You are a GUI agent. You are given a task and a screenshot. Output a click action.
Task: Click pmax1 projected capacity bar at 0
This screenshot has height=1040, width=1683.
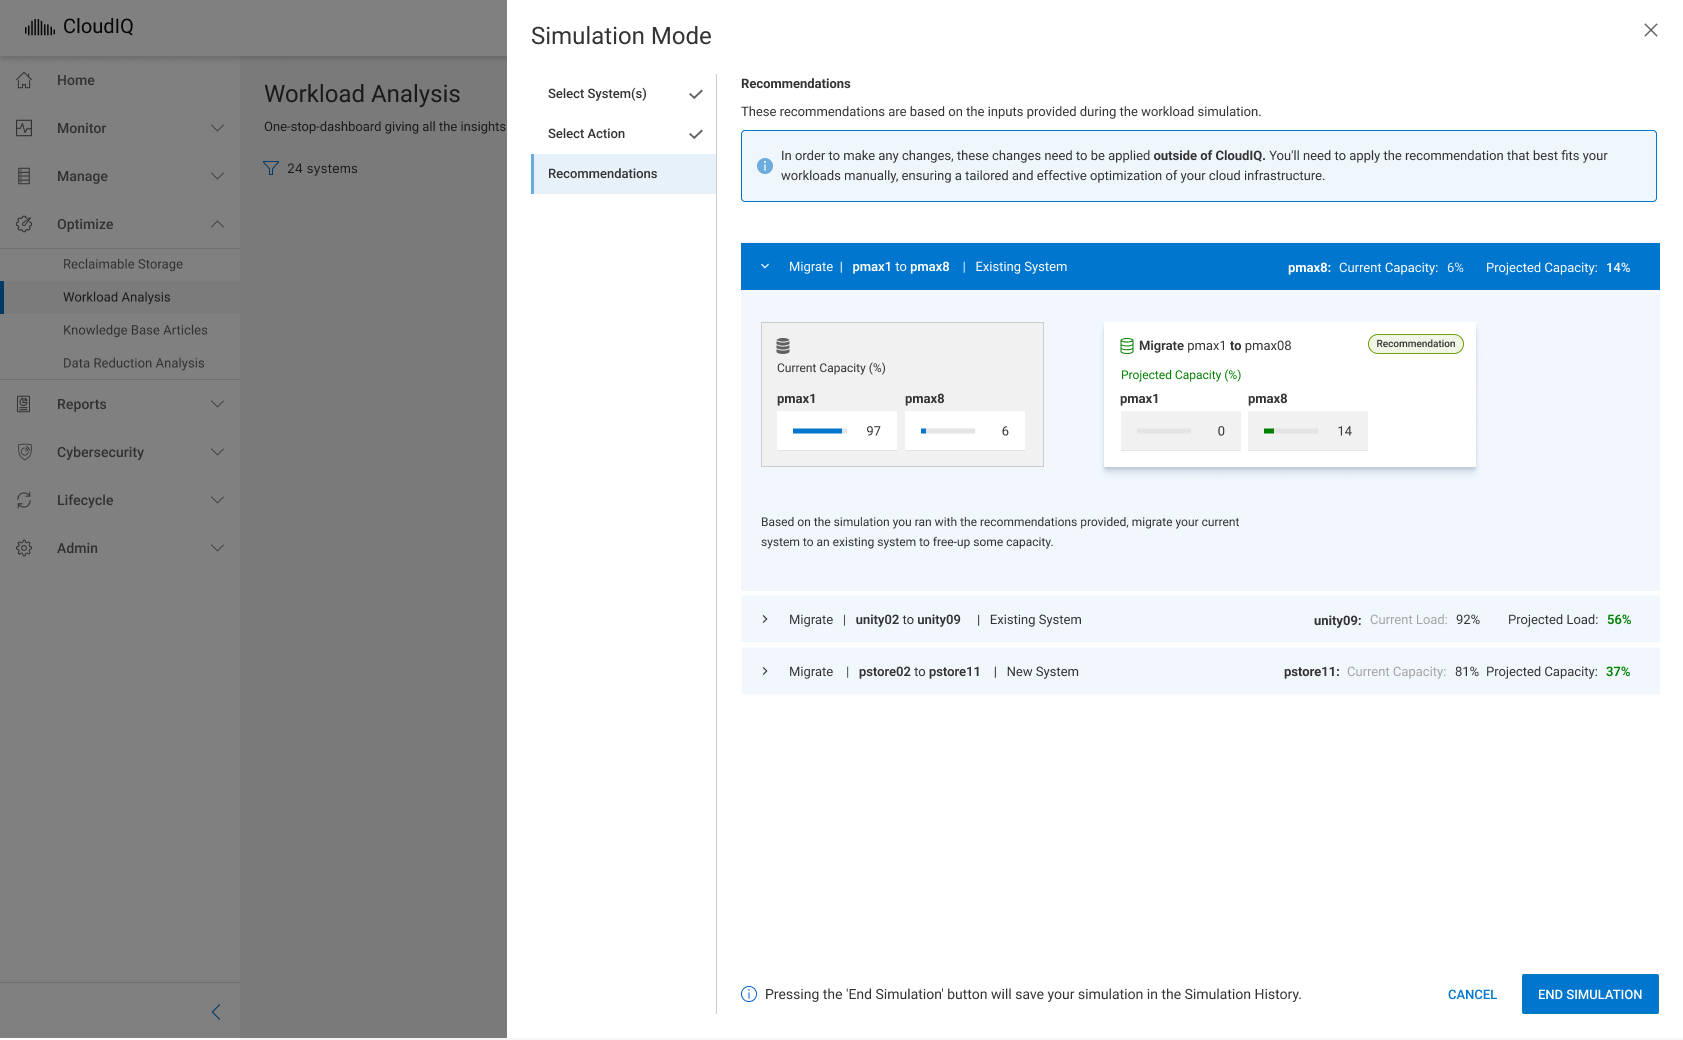click(x=1163, y=431)
